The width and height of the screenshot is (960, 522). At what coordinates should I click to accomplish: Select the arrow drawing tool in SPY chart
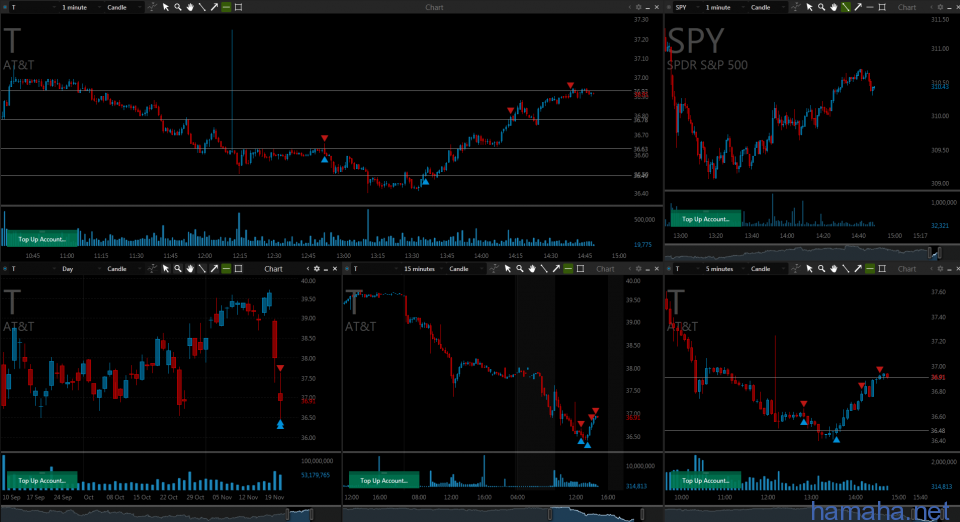[x=858, y=7]
